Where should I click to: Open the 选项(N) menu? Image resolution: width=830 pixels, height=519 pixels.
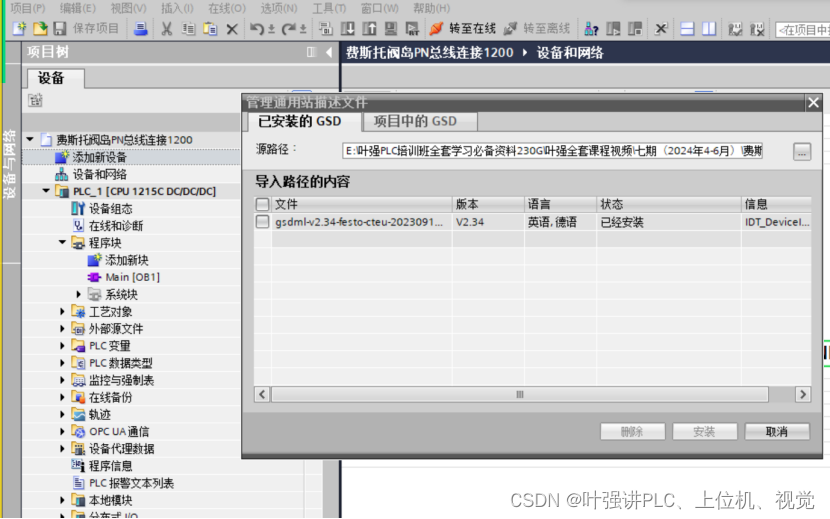click(x=279, y=8)
